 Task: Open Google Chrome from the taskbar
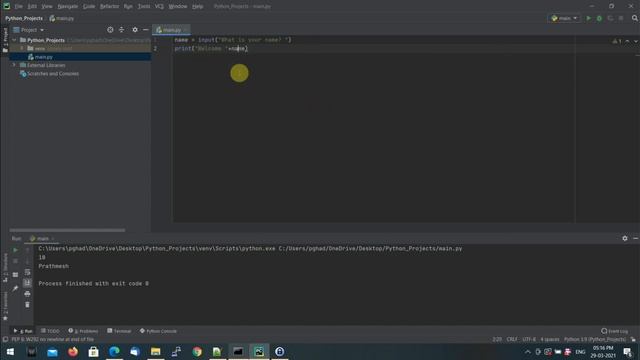coord(197,351)
